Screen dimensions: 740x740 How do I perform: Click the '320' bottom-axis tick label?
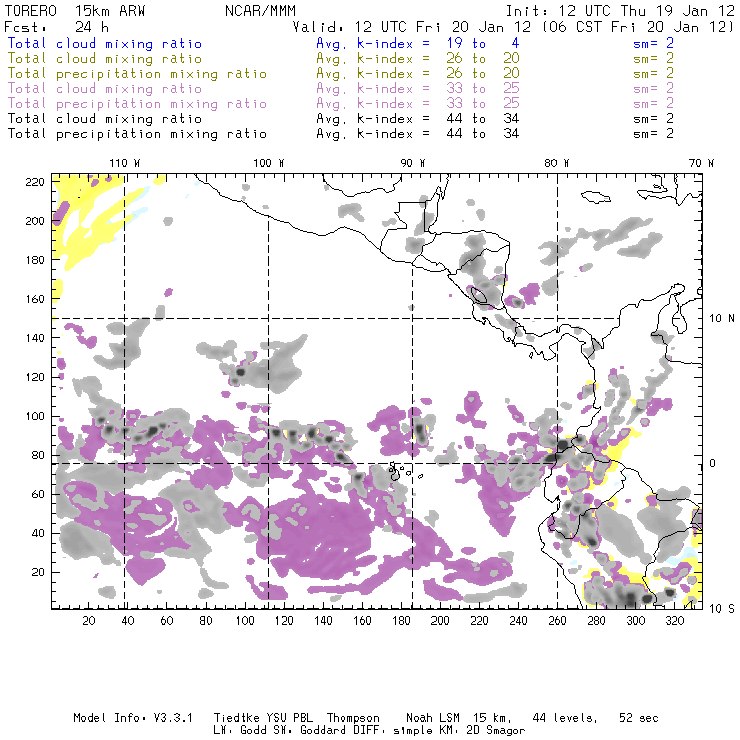(674, 621)
